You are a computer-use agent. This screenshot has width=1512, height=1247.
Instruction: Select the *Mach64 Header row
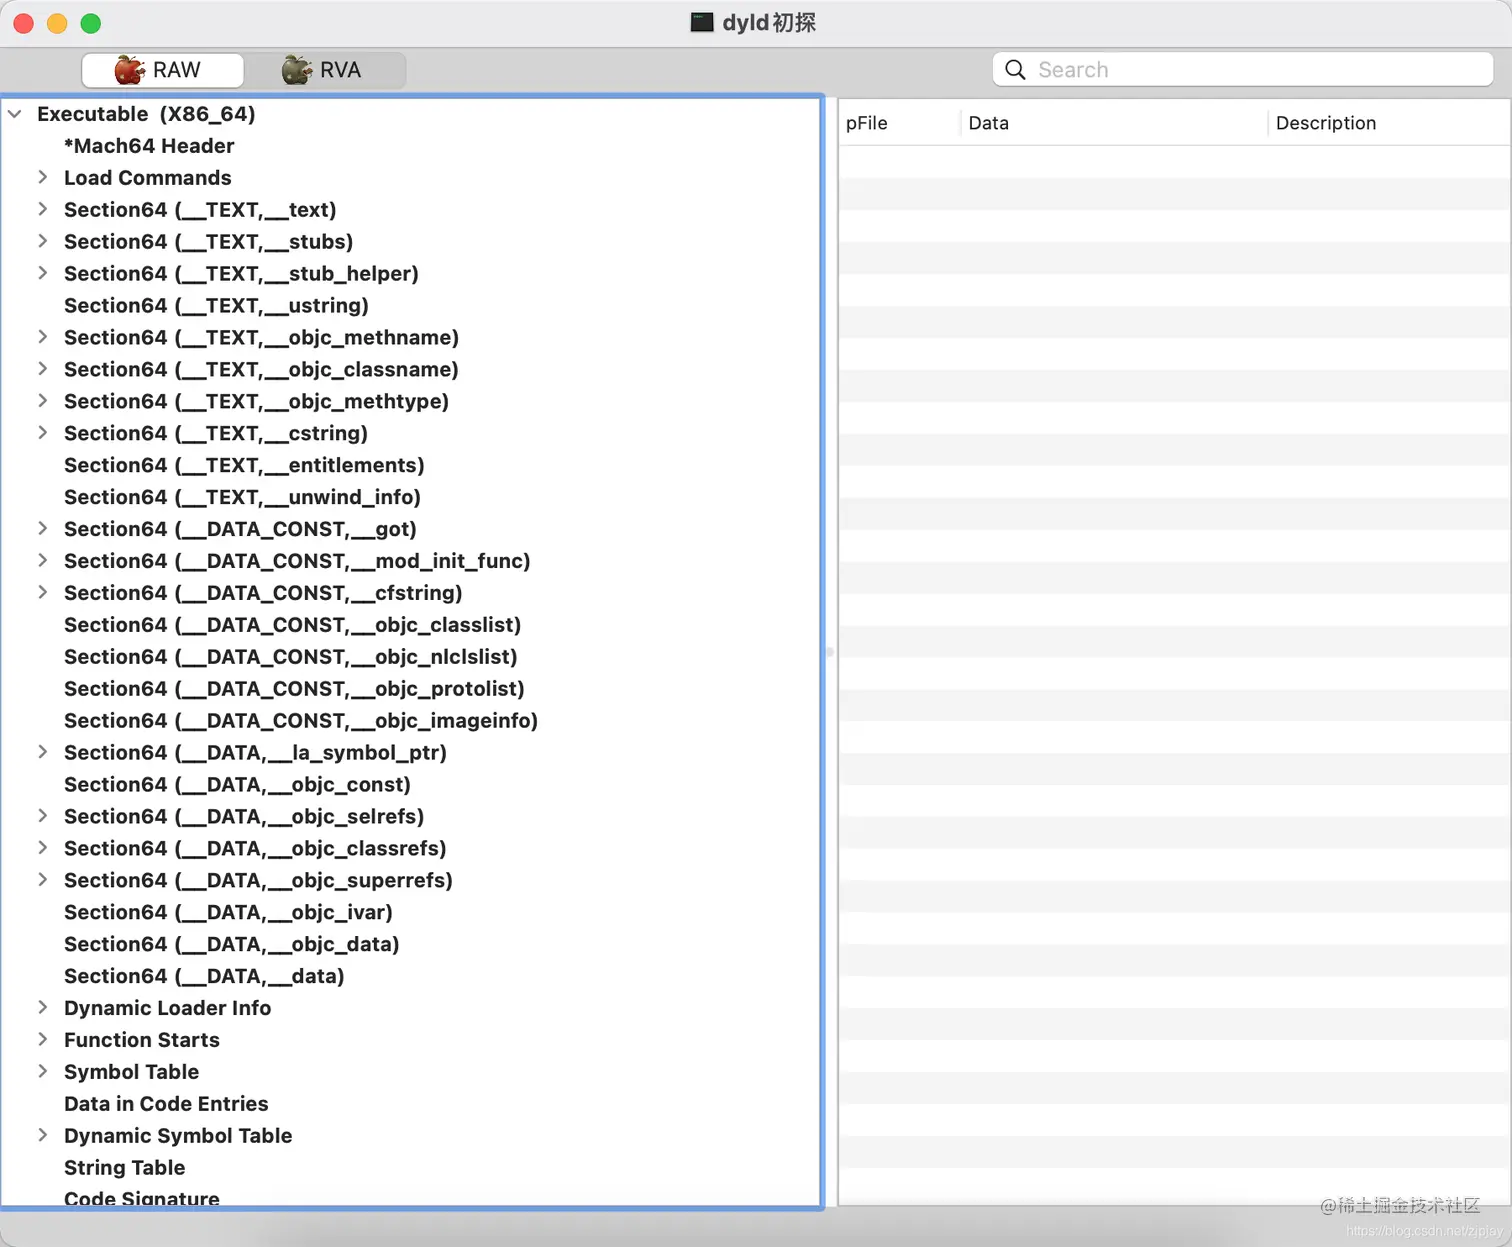tap(411, 146)
